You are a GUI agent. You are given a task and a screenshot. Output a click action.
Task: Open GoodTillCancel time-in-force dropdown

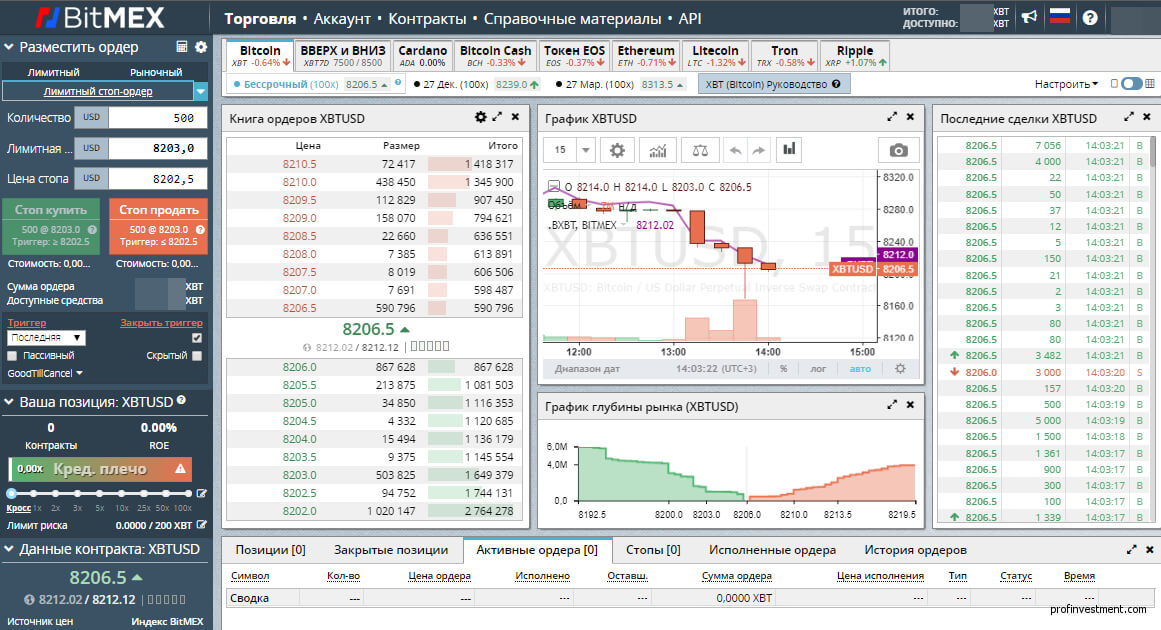click(44, 373)
